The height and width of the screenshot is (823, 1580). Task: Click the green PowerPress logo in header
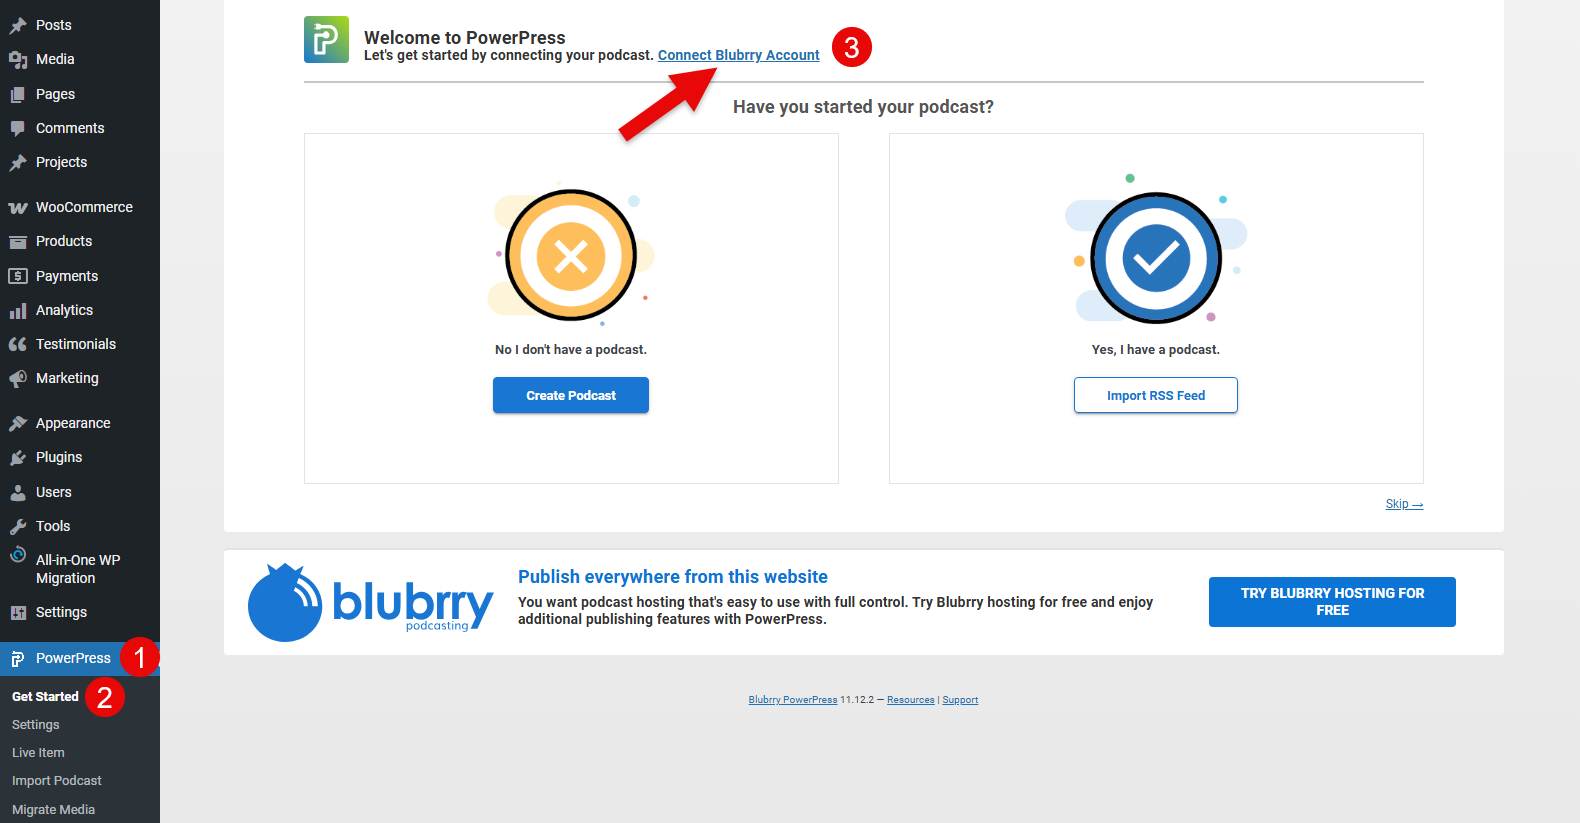(x=327, y=40)
